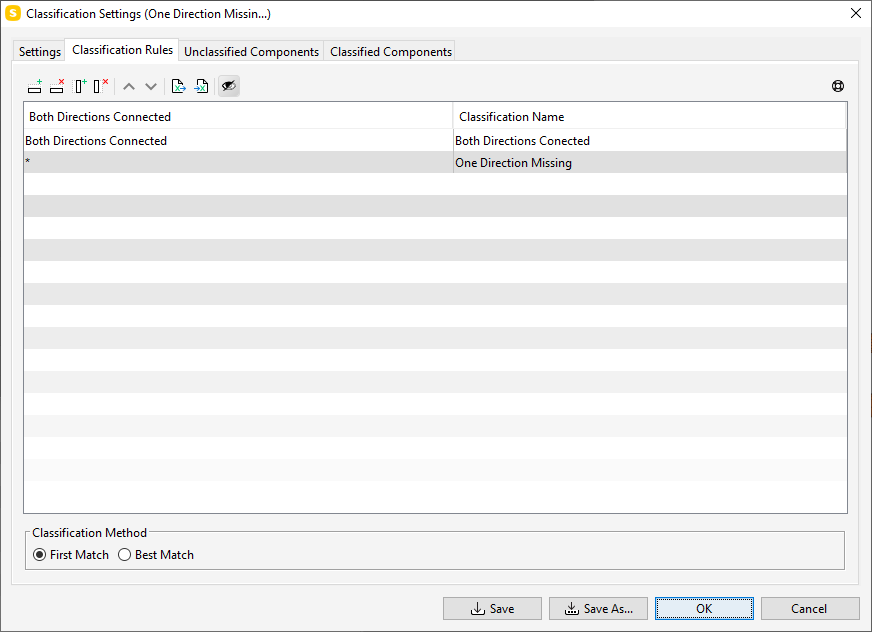
Task: Move the selected rule down
Action: coord(151,86)
